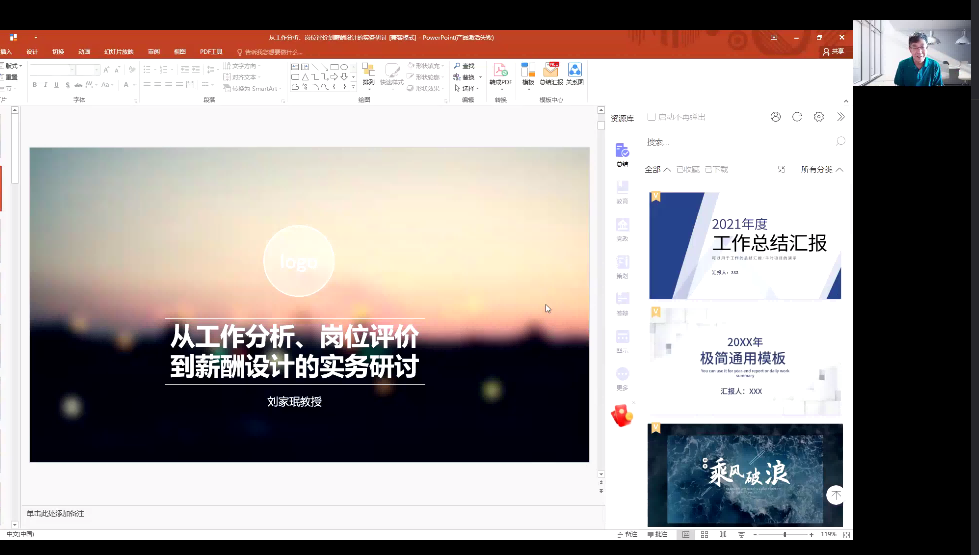Collapse the template panel with the double-arrow icon
This screenshot has width=979, height=555.
click(x=841, y=117)
